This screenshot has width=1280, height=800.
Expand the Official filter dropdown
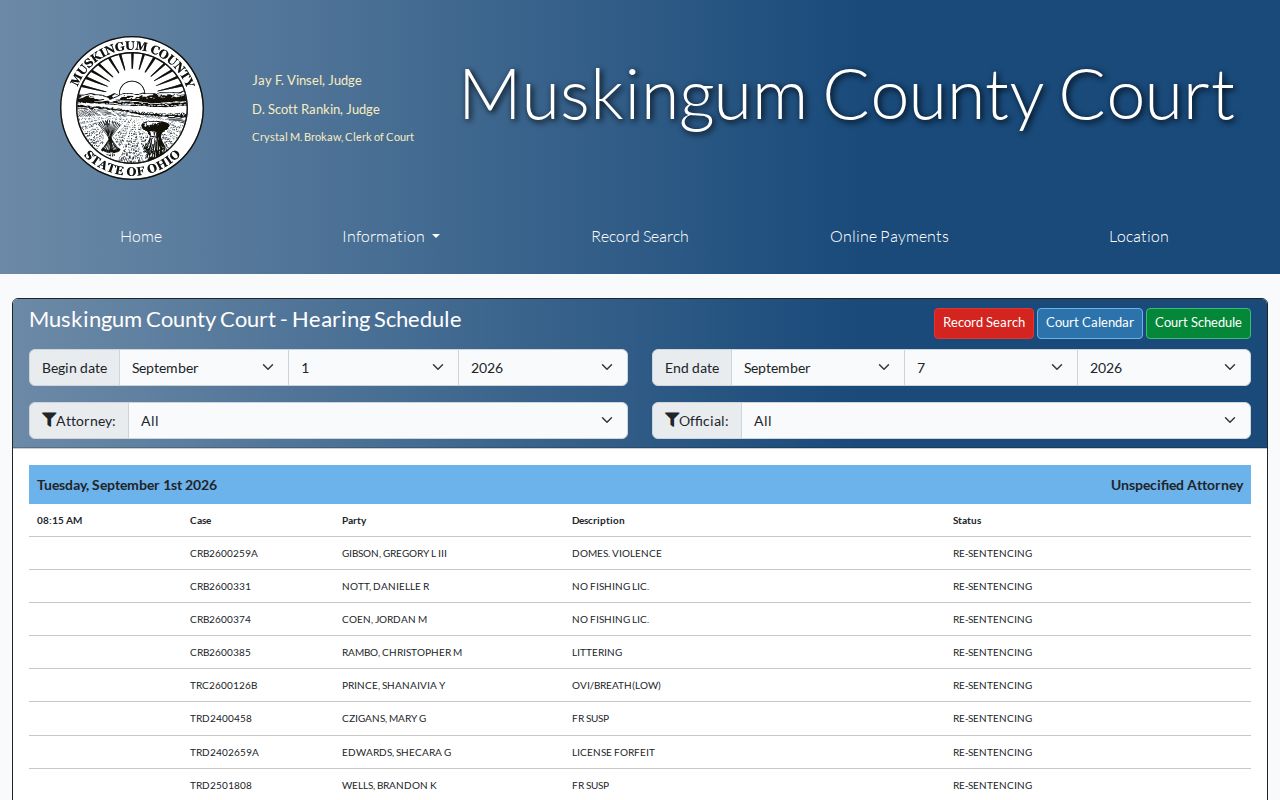[996, 421]
